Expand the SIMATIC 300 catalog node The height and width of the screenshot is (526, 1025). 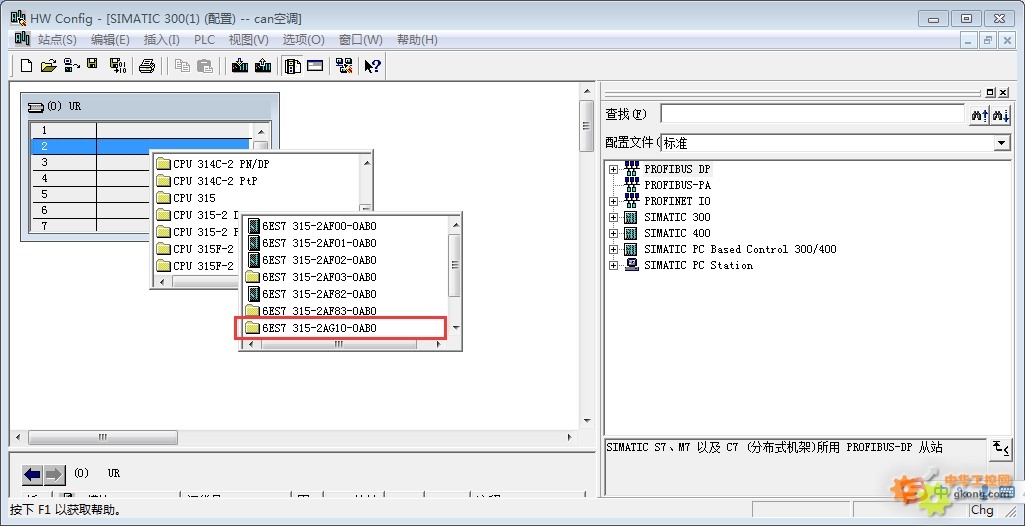coord(613,218)
